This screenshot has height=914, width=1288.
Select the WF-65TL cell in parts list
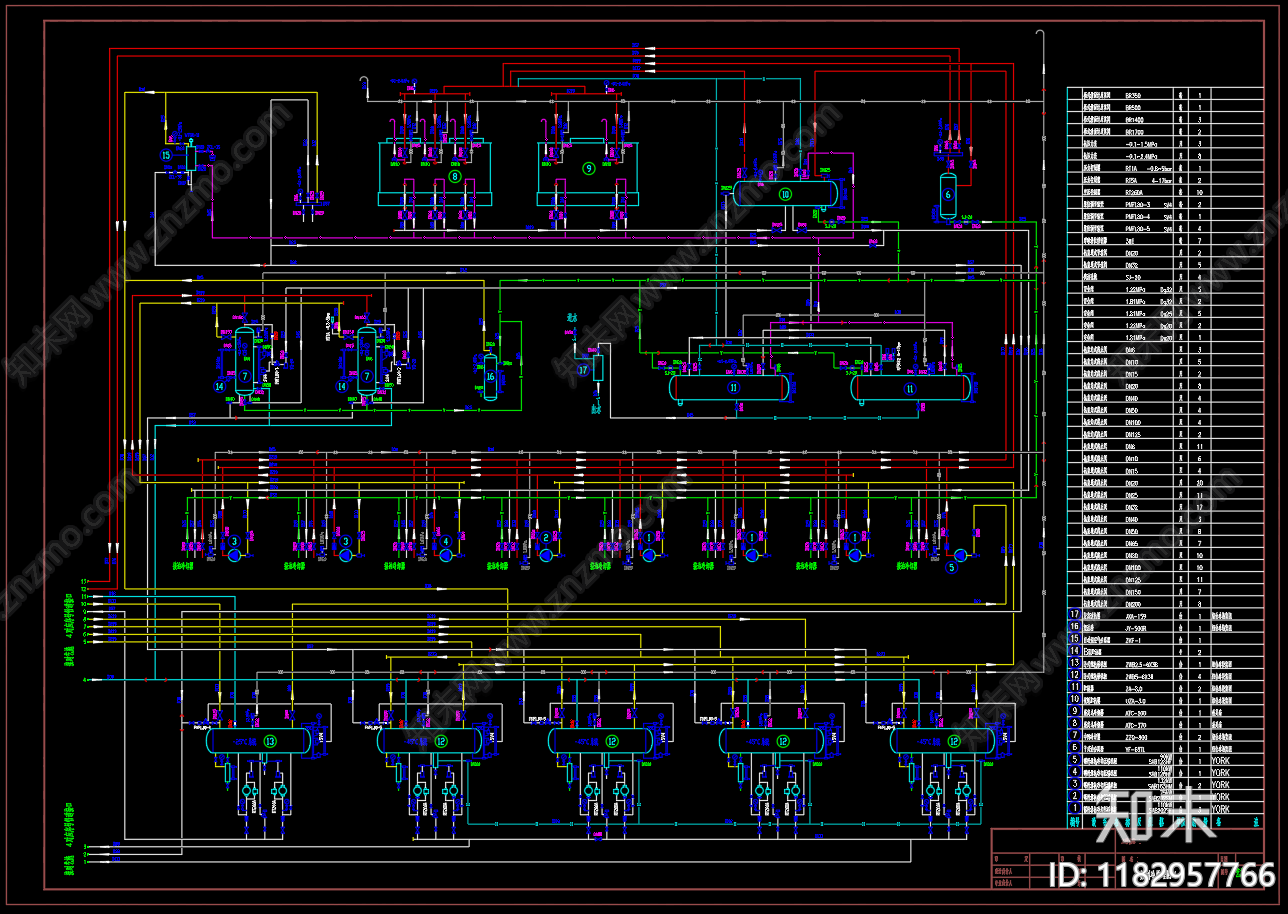[x=1135, y=749]
